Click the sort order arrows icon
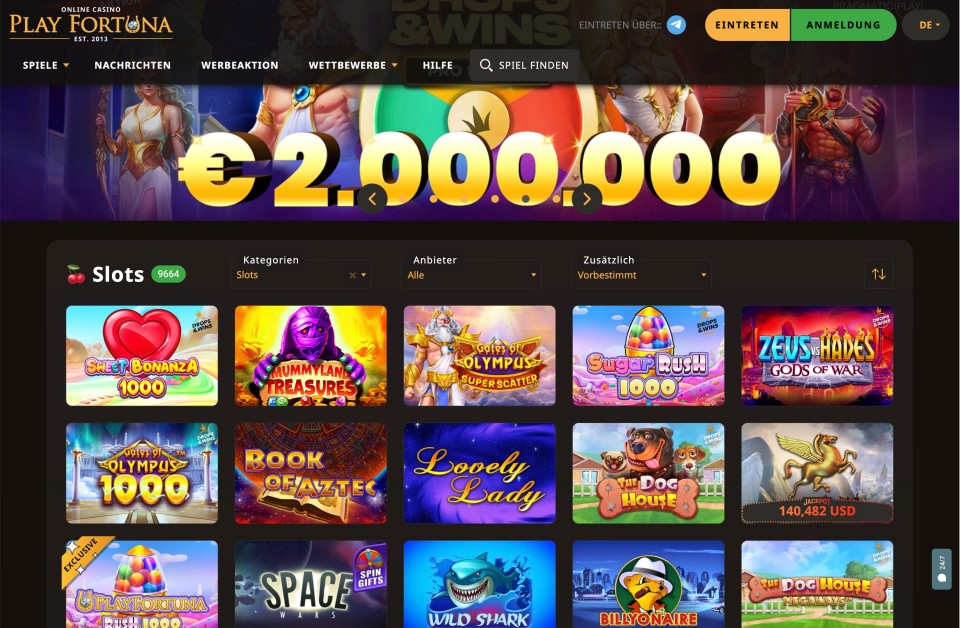 pyautogui.click(x=879, y=274)
